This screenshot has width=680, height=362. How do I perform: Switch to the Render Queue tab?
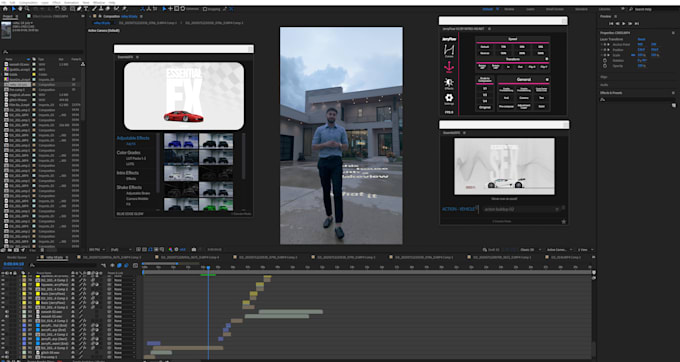(16, 258)
